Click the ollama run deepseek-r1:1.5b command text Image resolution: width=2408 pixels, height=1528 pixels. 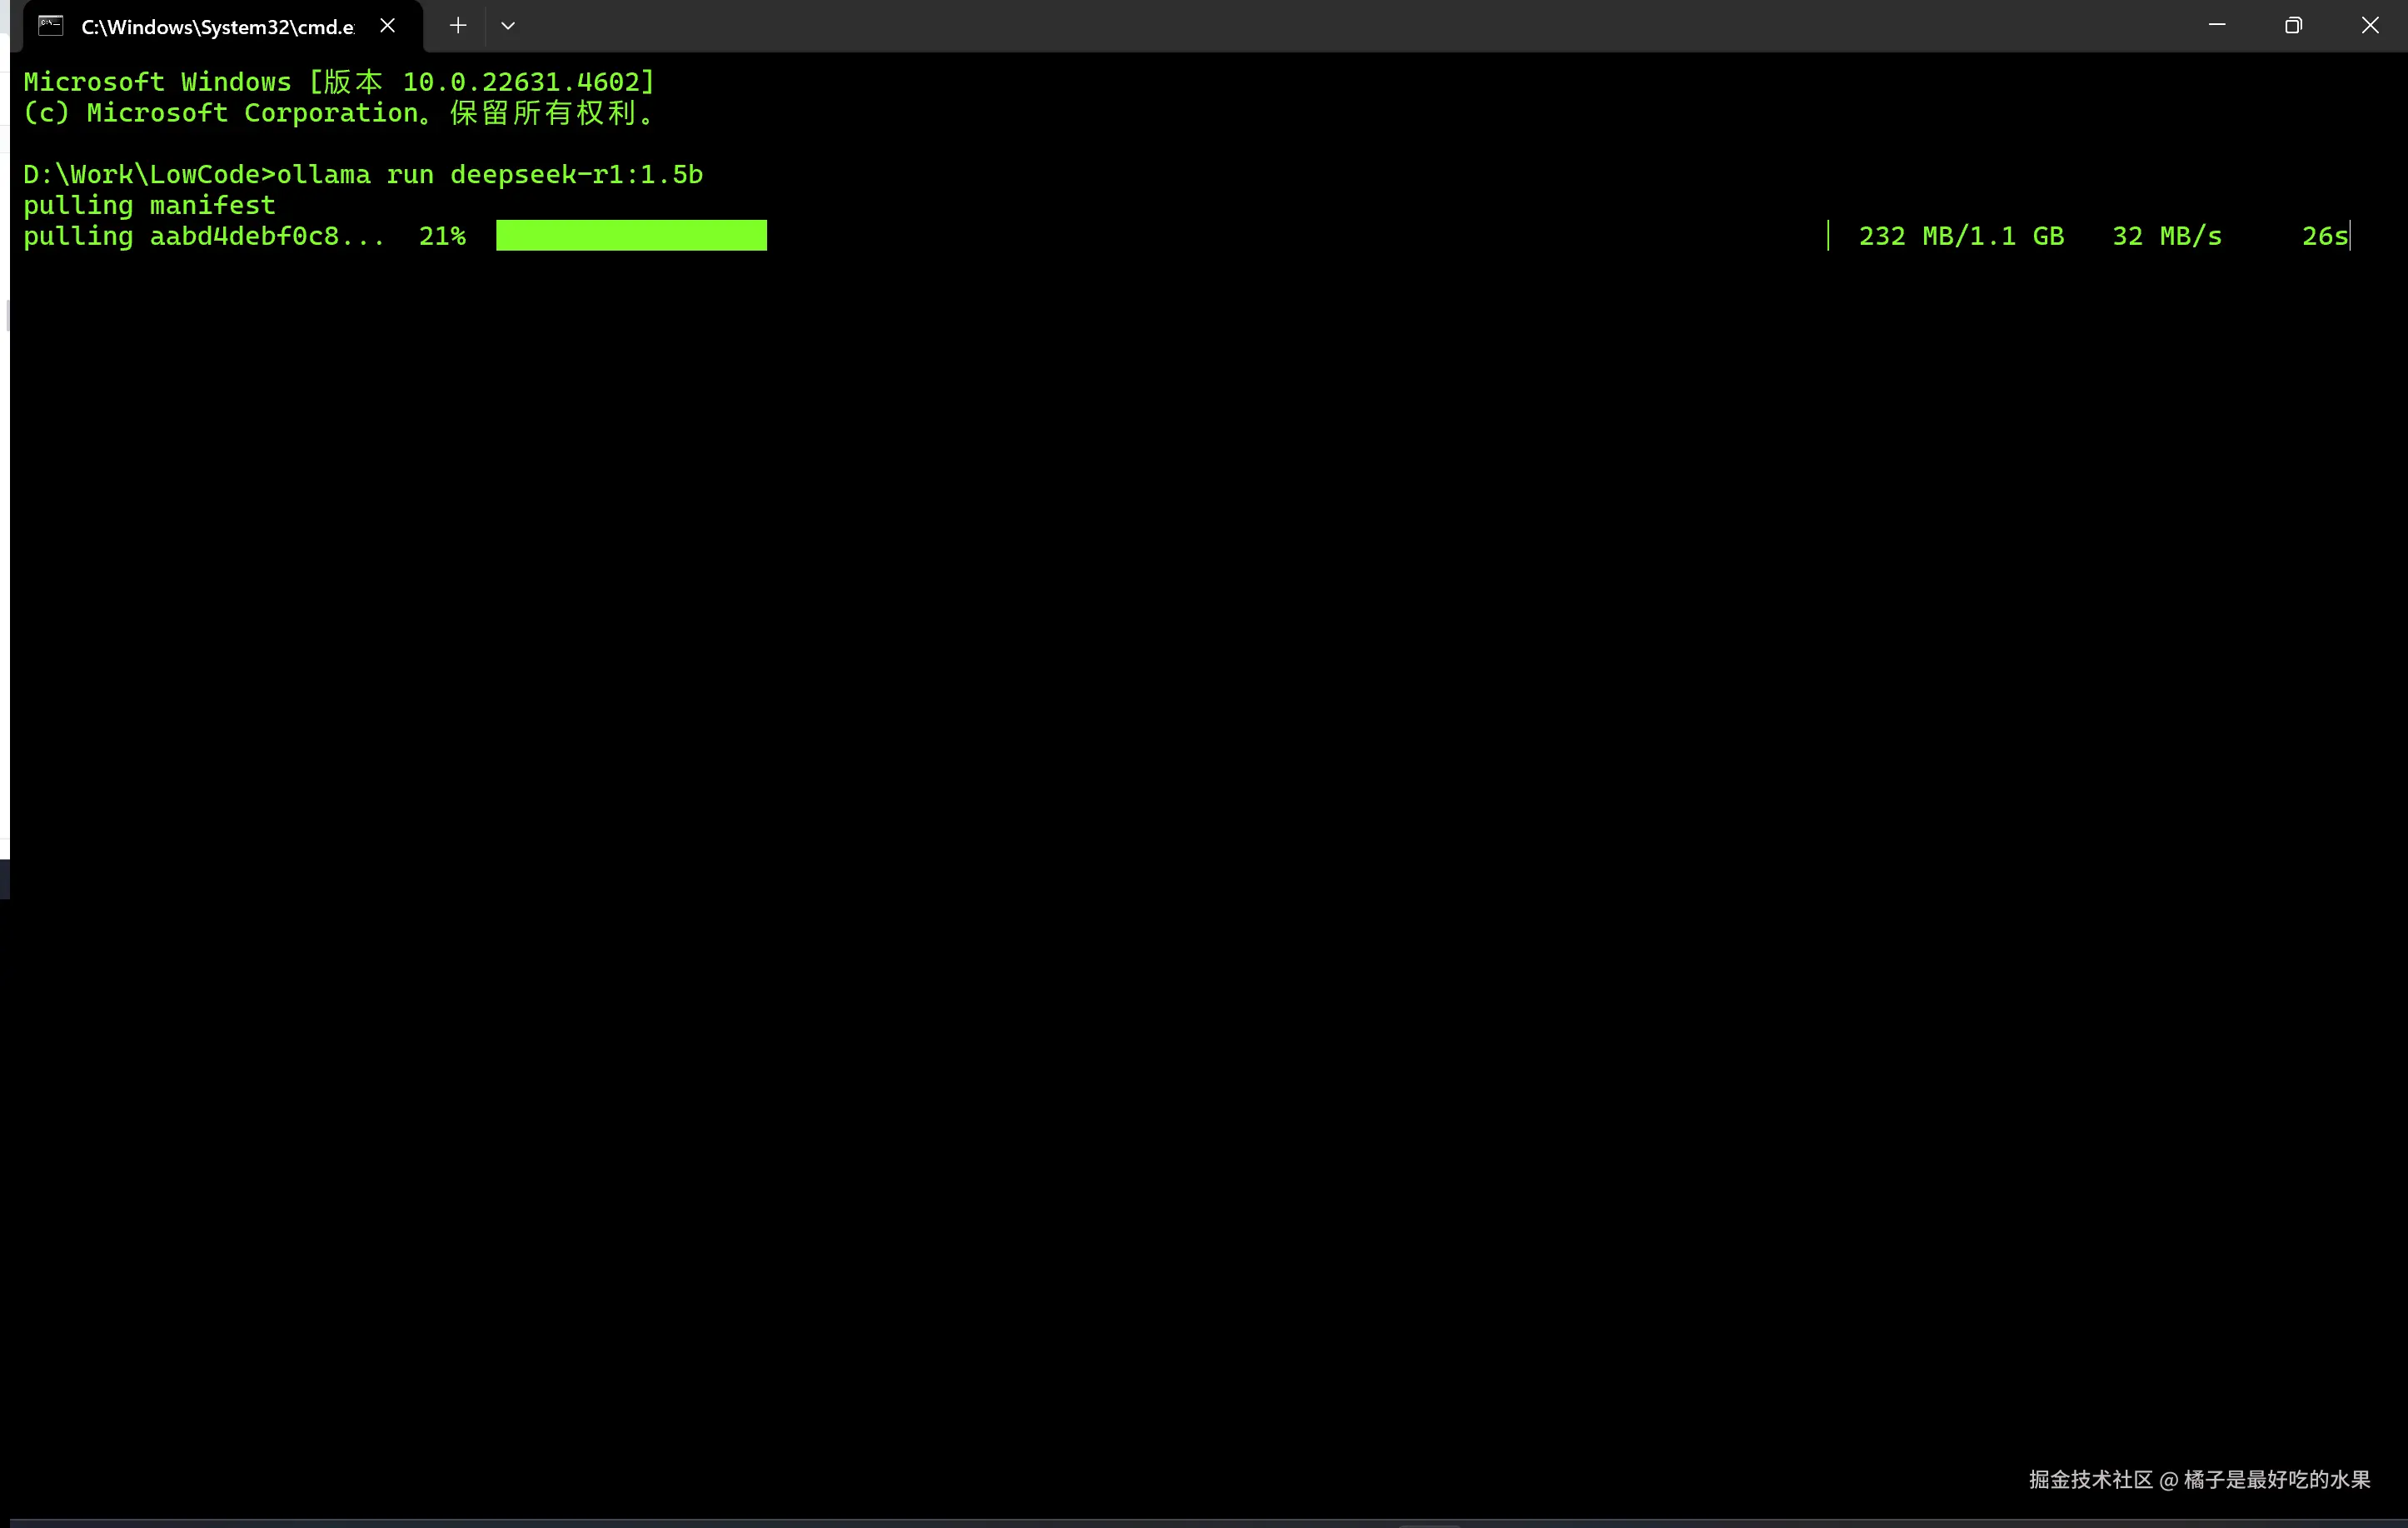click(489, 175)
